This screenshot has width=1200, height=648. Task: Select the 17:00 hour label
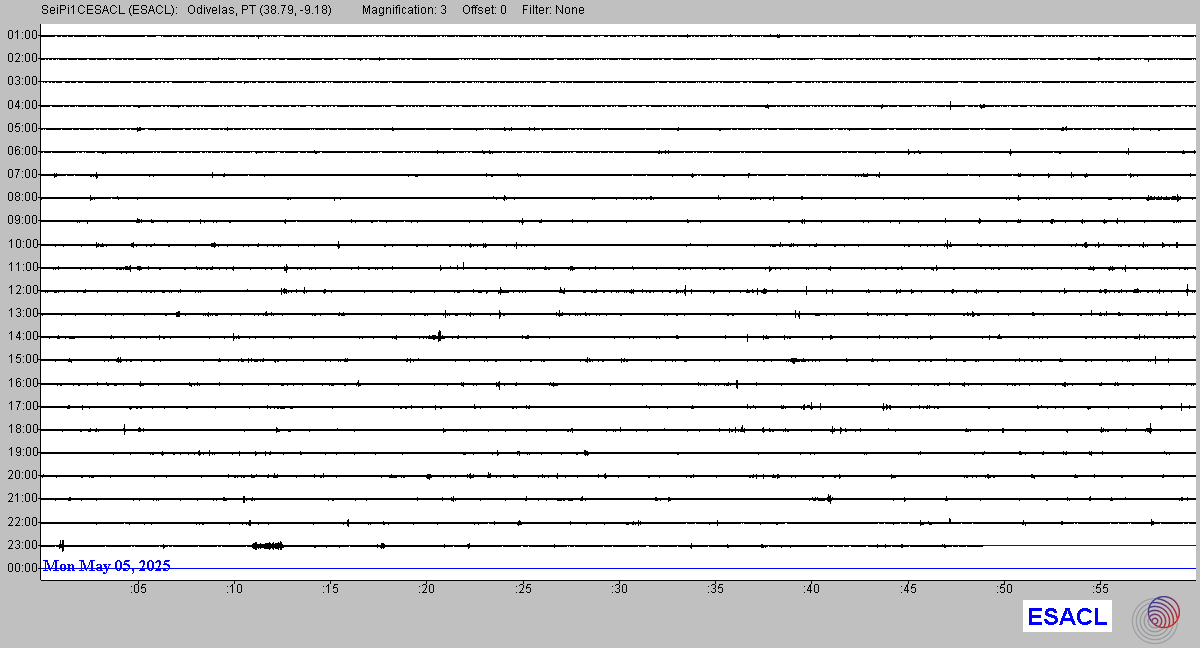point(22,406)
